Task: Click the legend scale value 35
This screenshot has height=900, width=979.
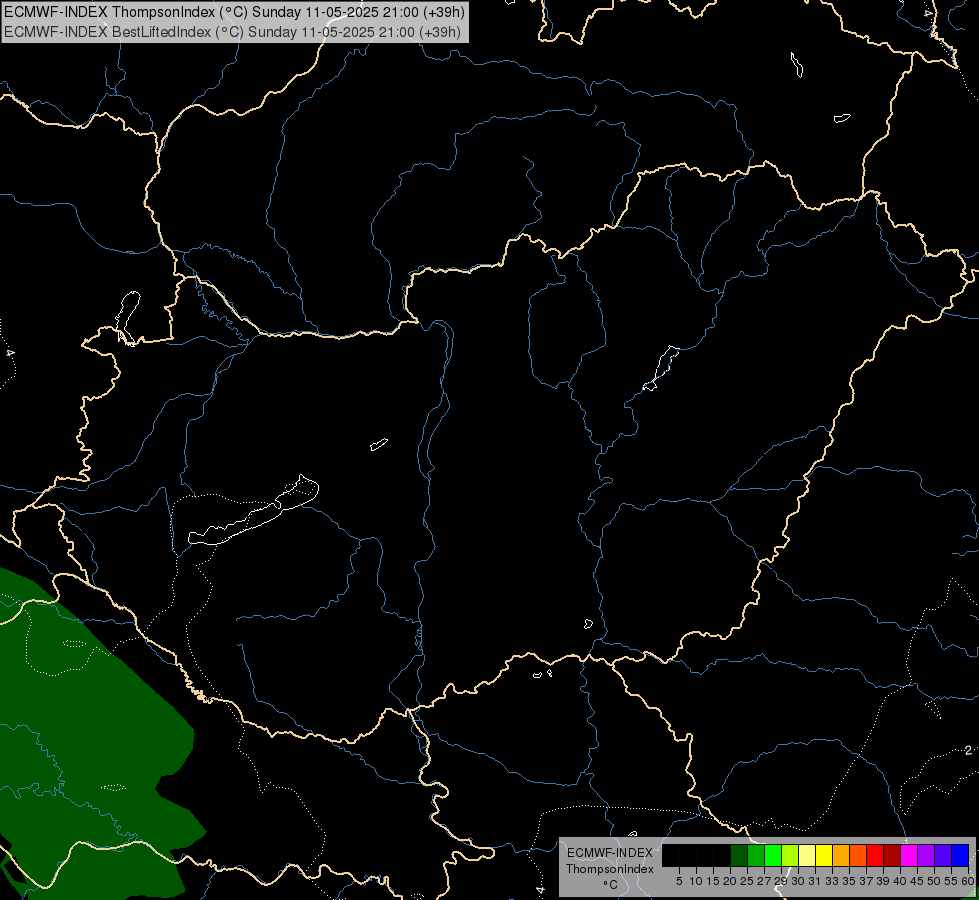Action: [x=849, y=881]
